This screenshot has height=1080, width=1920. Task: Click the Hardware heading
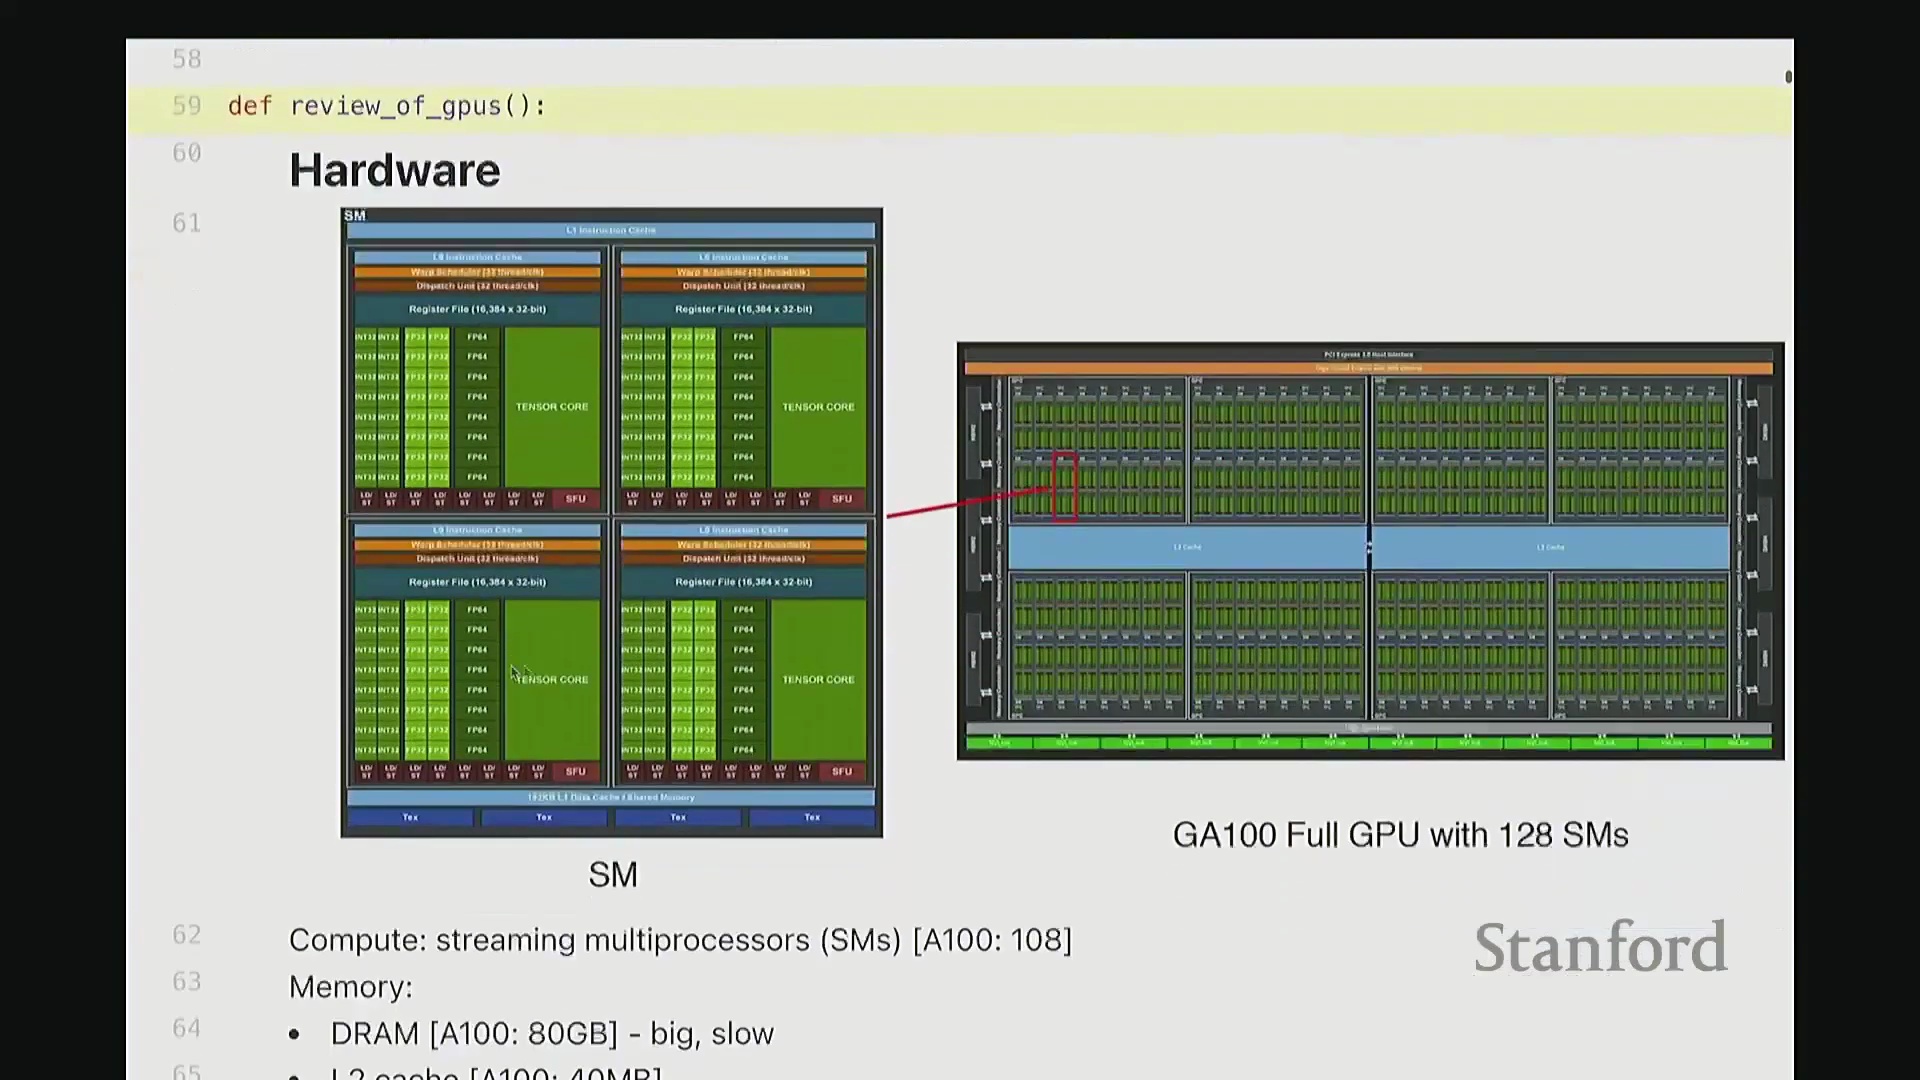[x=394, y=171]
